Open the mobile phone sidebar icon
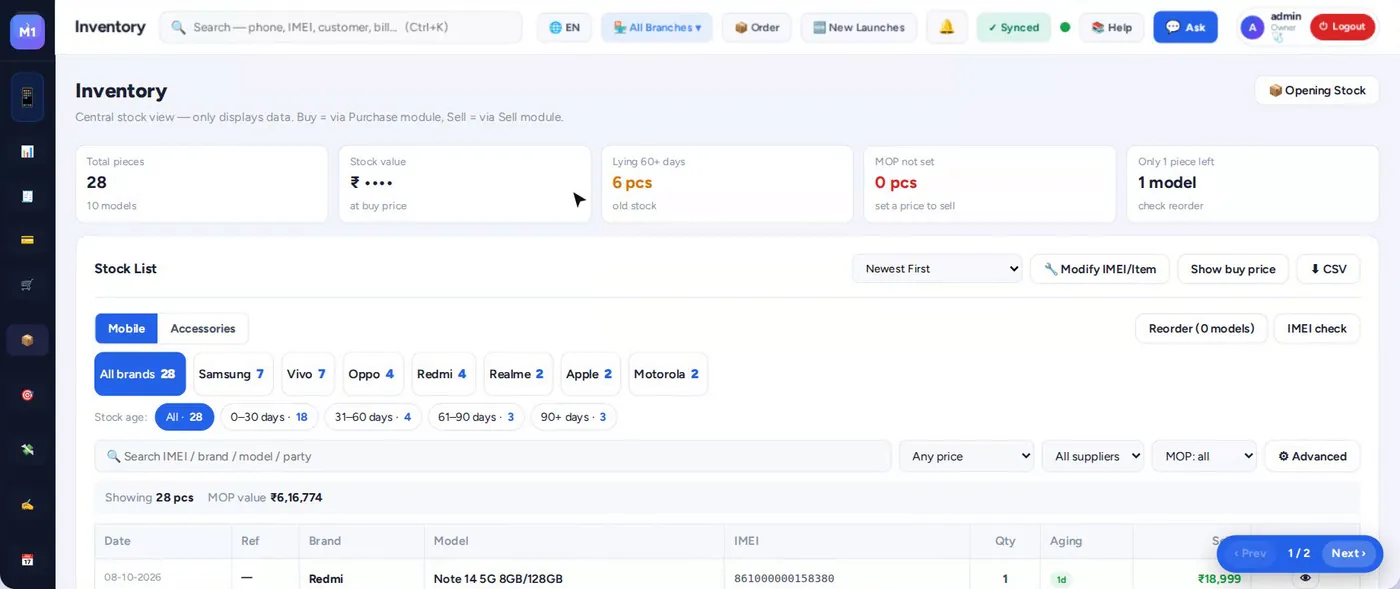Image resolution: width=1400 pixels, height=589 pixels. tap(27, 97)
